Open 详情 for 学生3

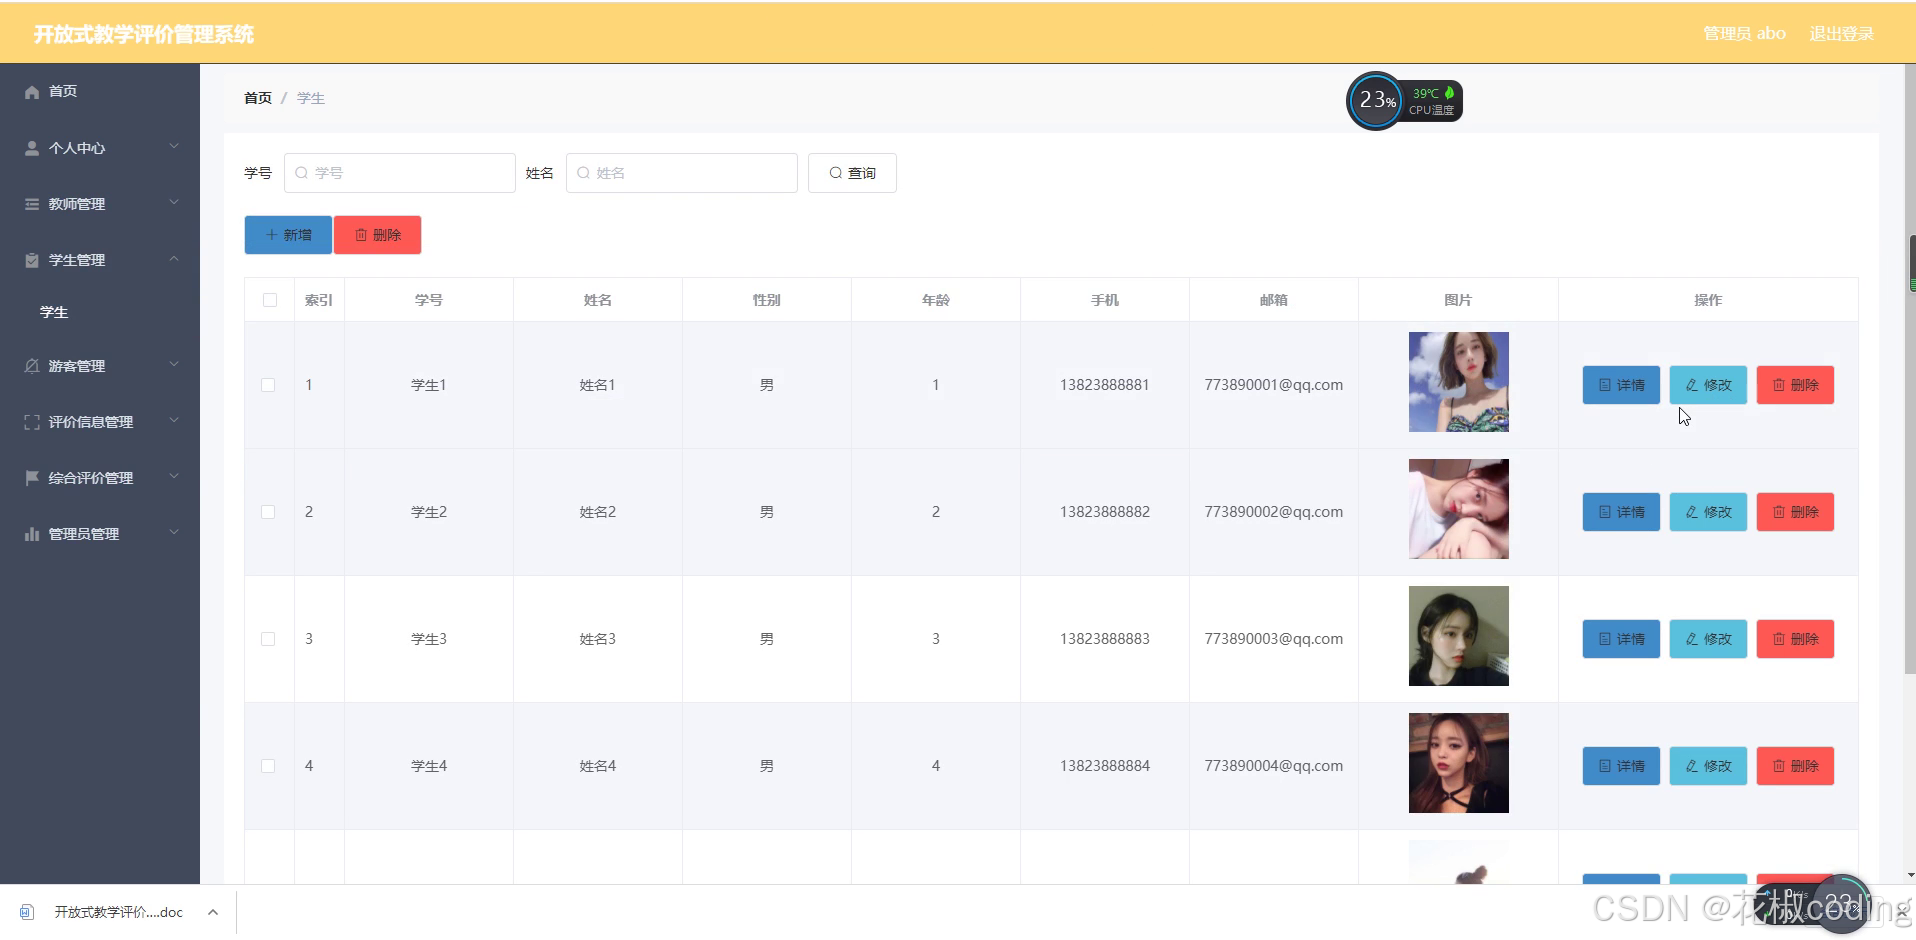click(x=1621, y=639)
